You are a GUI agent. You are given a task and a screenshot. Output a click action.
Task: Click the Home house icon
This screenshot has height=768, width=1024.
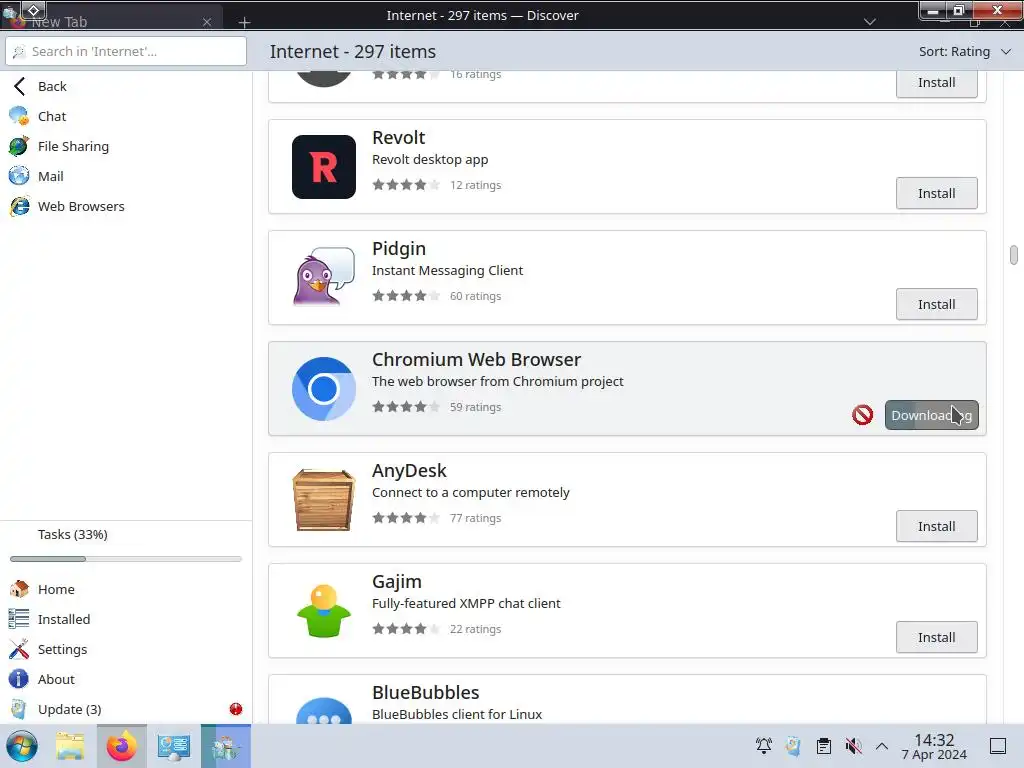pyautogui.click(x=19, y=589)
